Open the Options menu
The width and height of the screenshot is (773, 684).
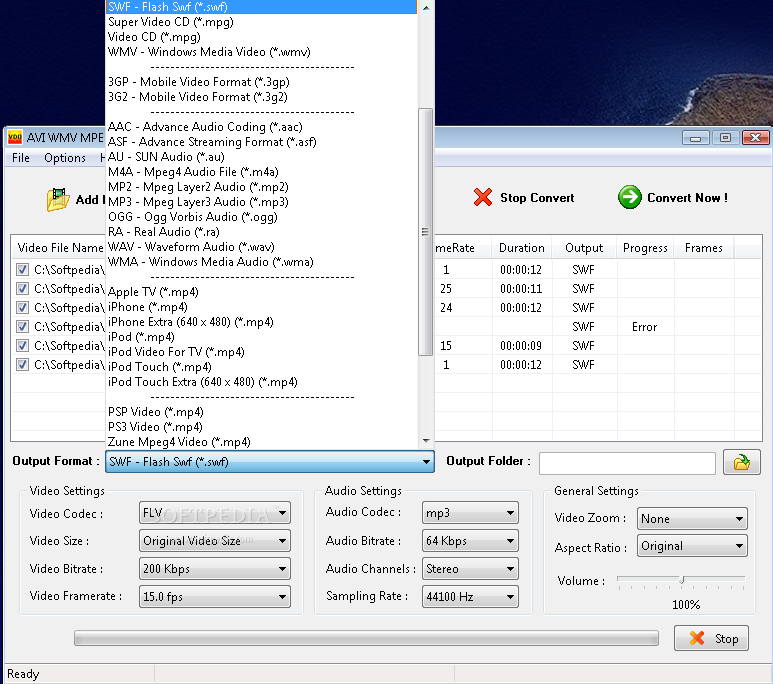[65, 158]
